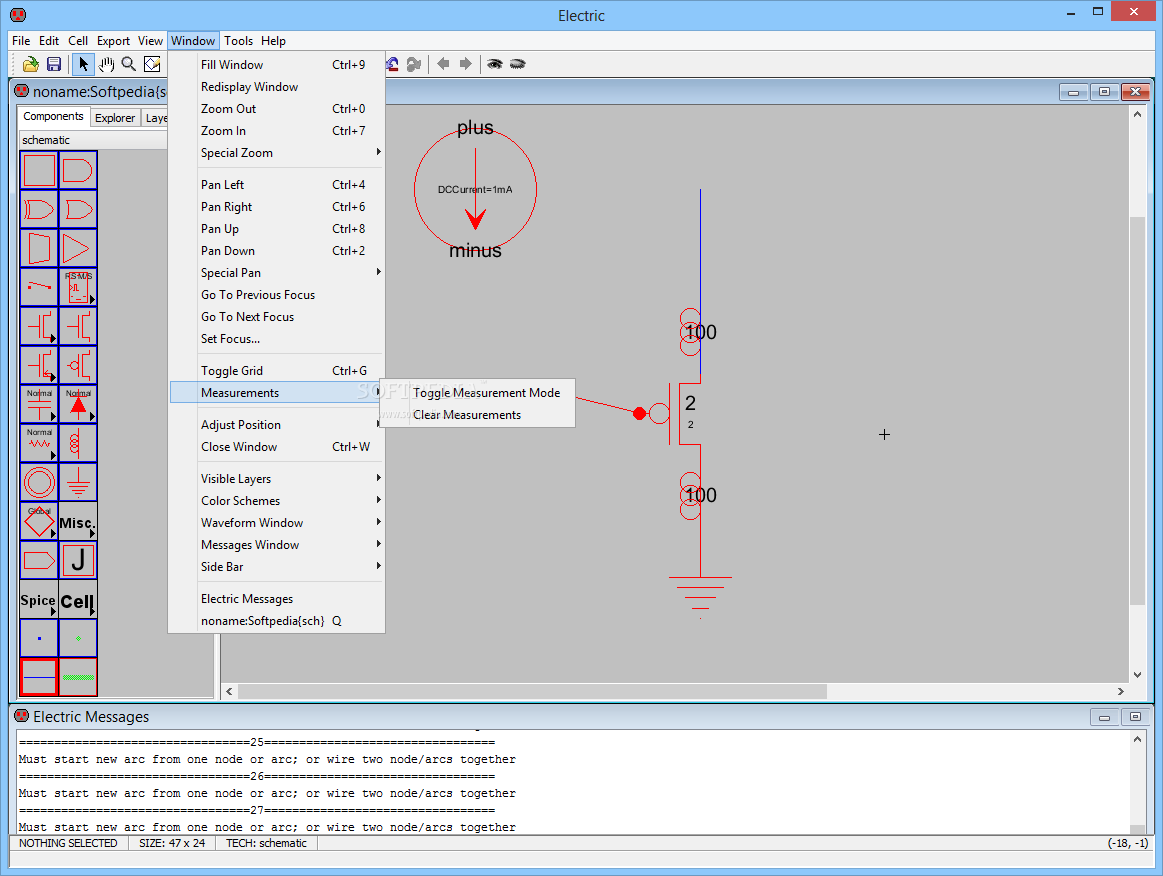Viewport: 1163px width, 876px height.
Task: Click the outline edit tool icon
Action: (x=152, y=65)
